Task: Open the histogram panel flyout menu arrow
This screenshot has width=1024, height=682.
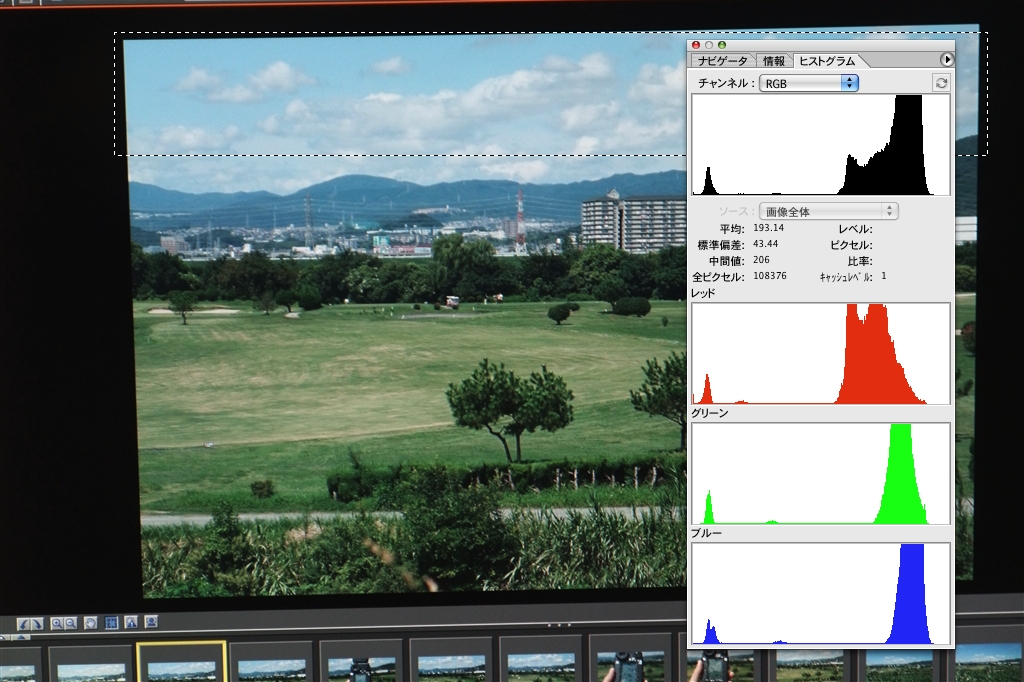Action: (947, 60)
